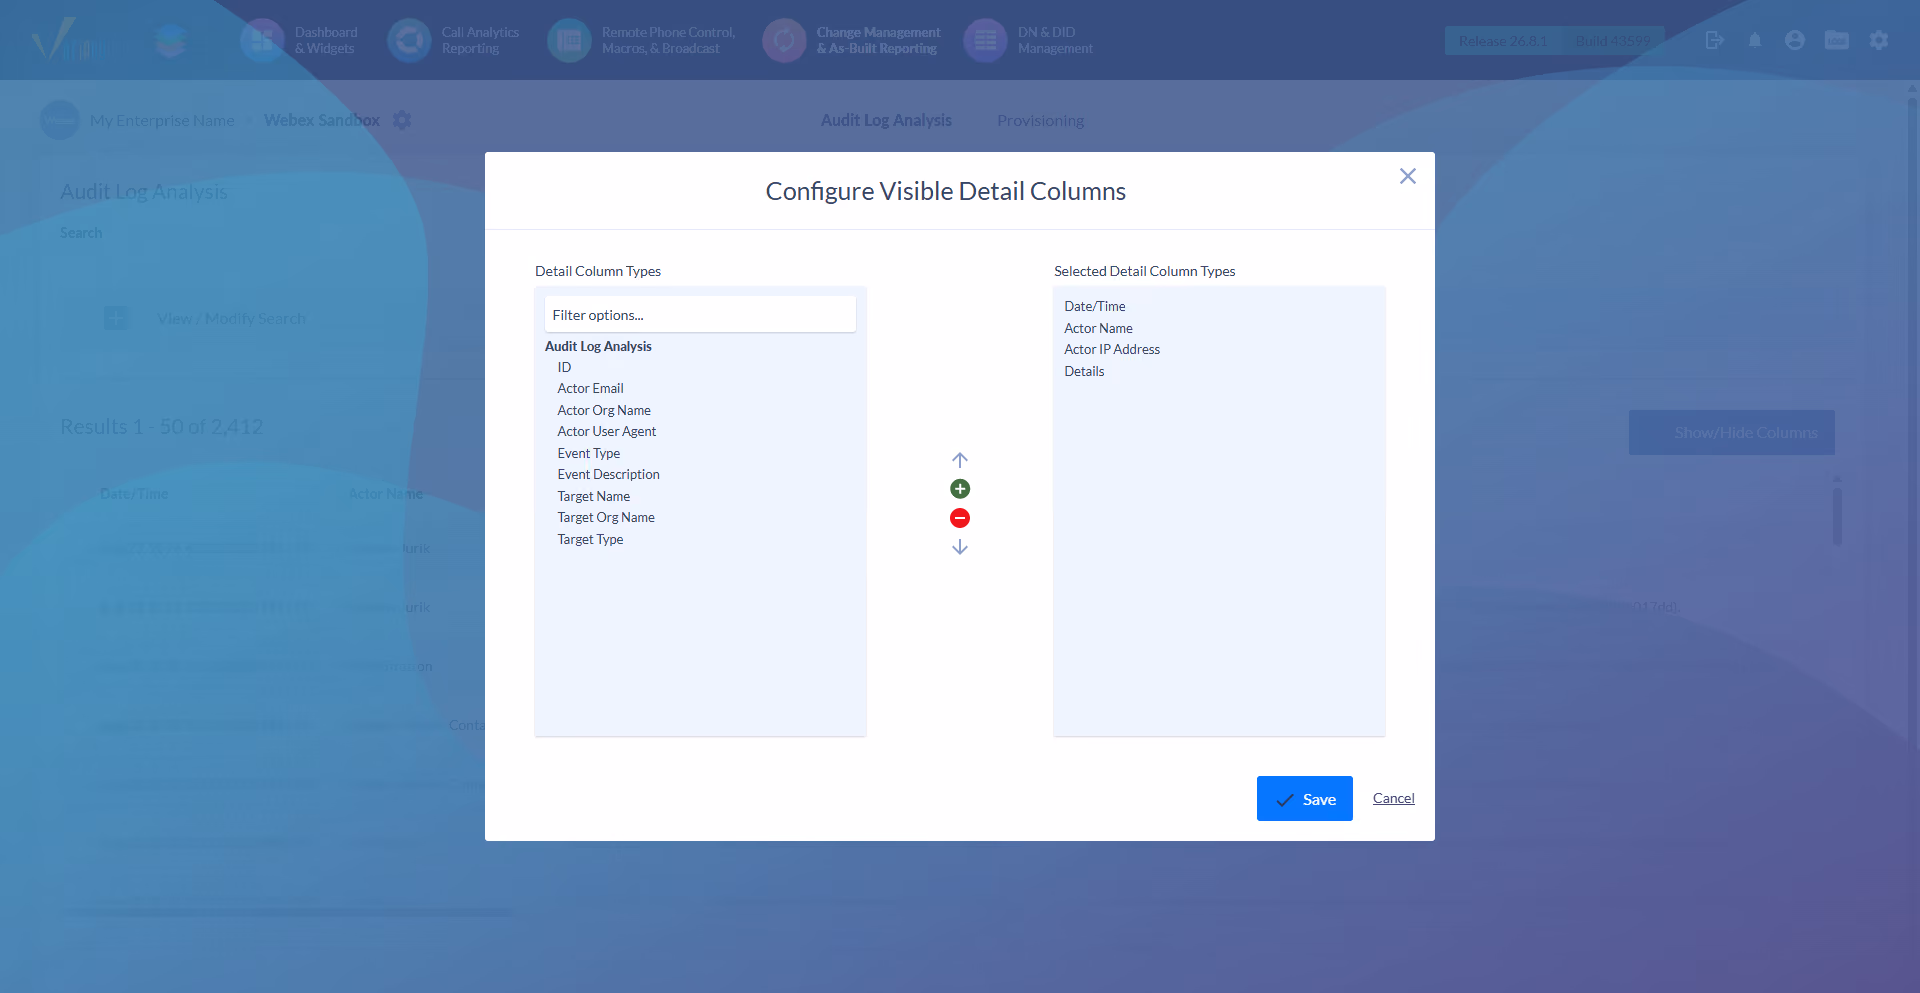Click the layers stack icon in header
This screenshot has width=1920, height=993.
[x=172, y=40]
